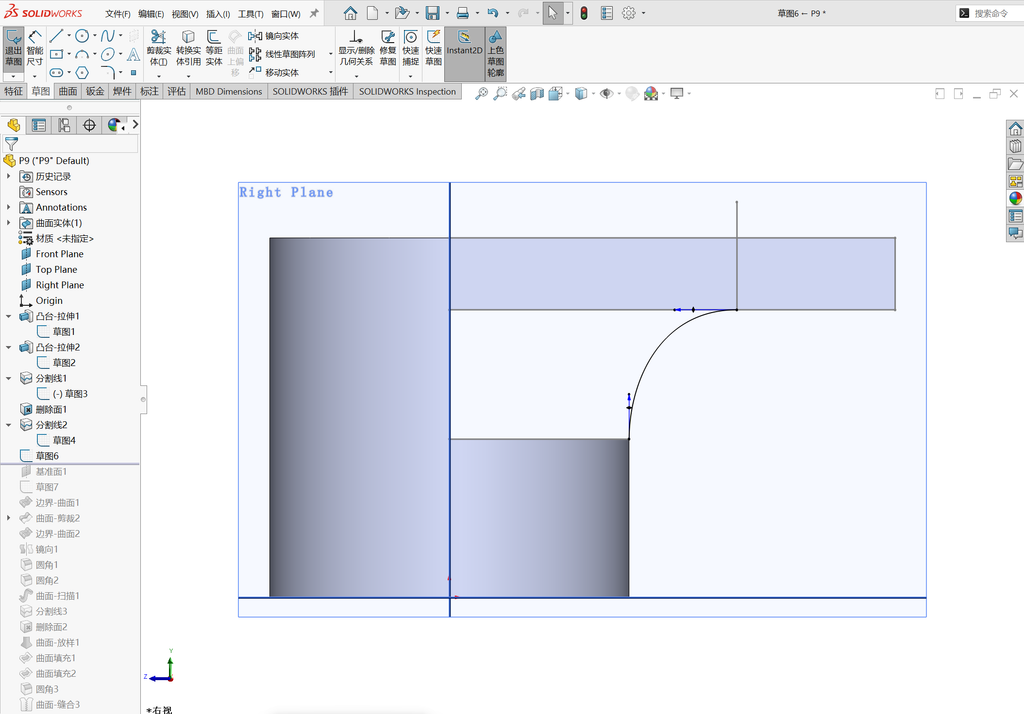Click Mirror Entities (镜向实体)
This screenshot has width=1024, height=714.
click(x=274, y=36)
